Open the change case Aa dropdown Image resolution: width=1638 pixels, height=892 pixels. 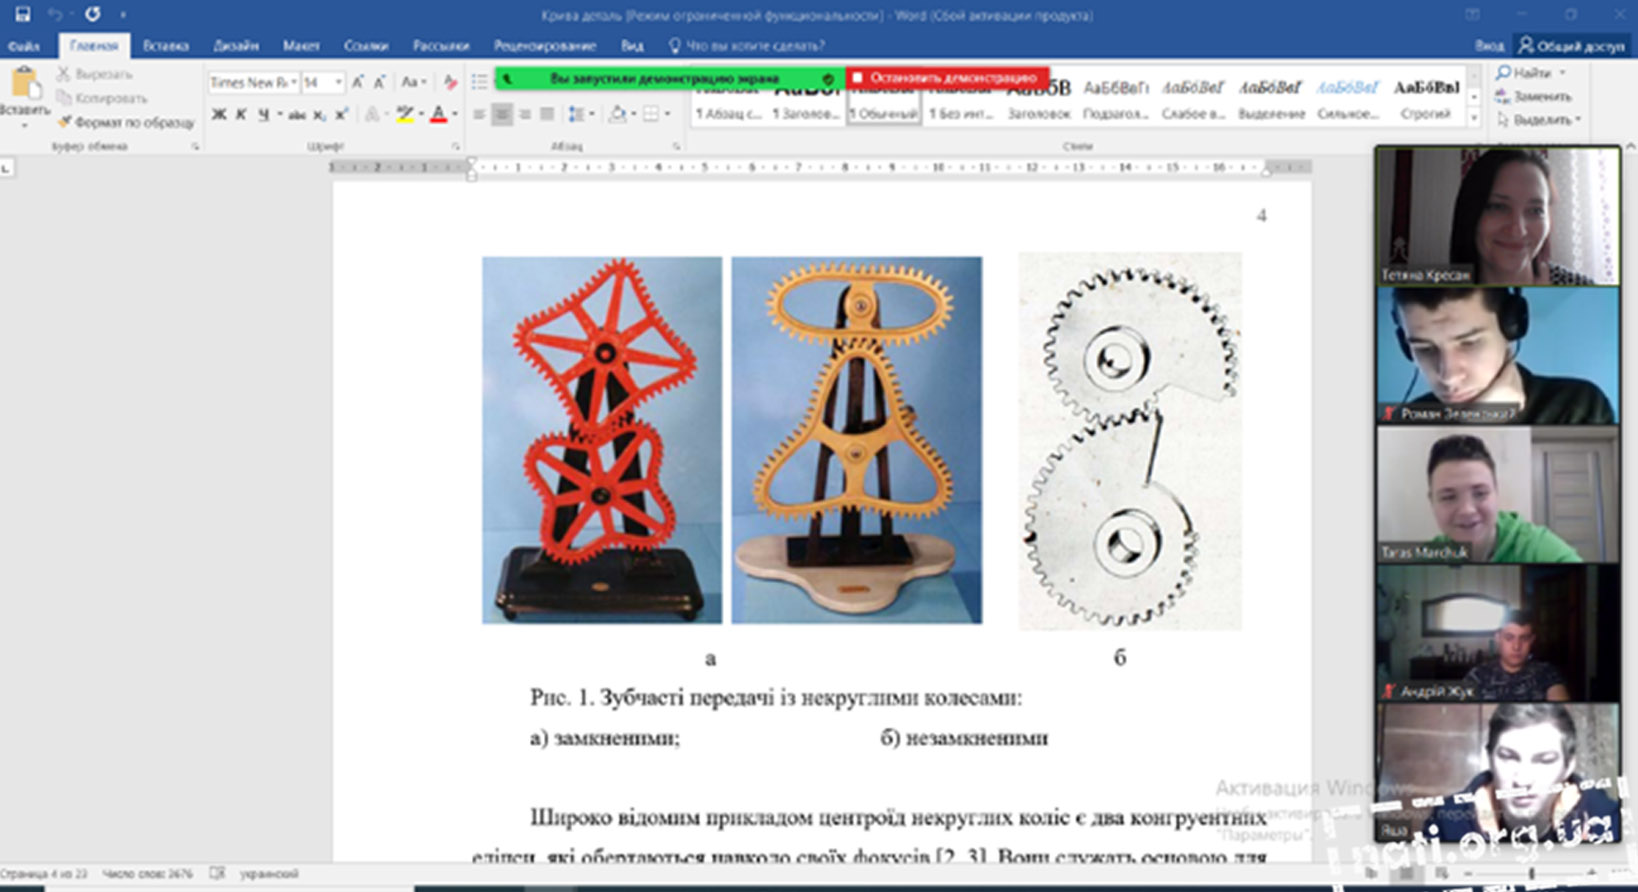(412, 82)
